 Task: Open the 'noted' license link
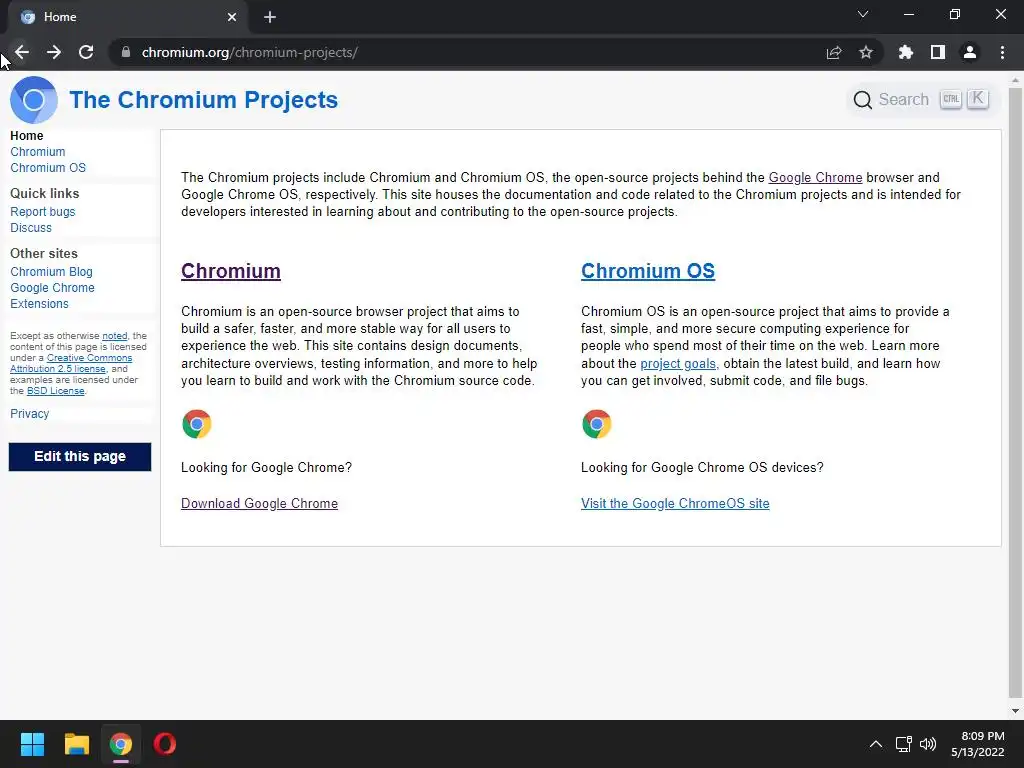[x=115, y=336]
